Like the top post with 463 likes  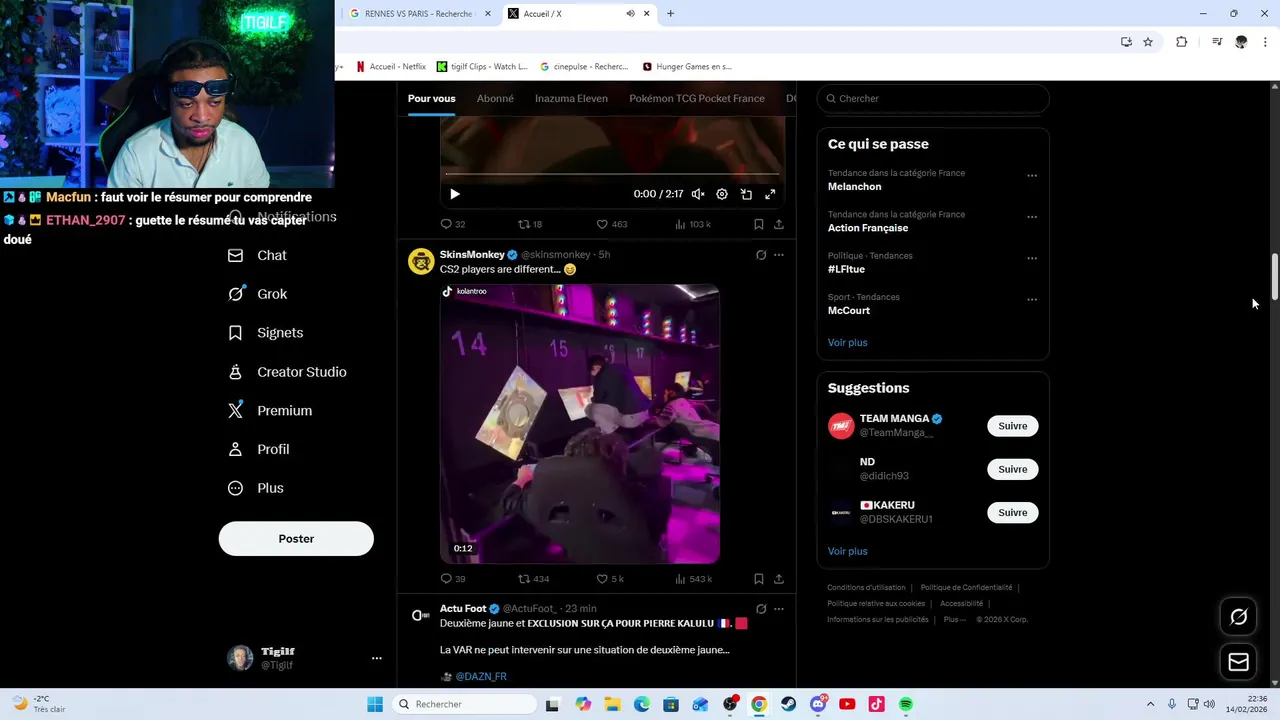tap(612, 224)
